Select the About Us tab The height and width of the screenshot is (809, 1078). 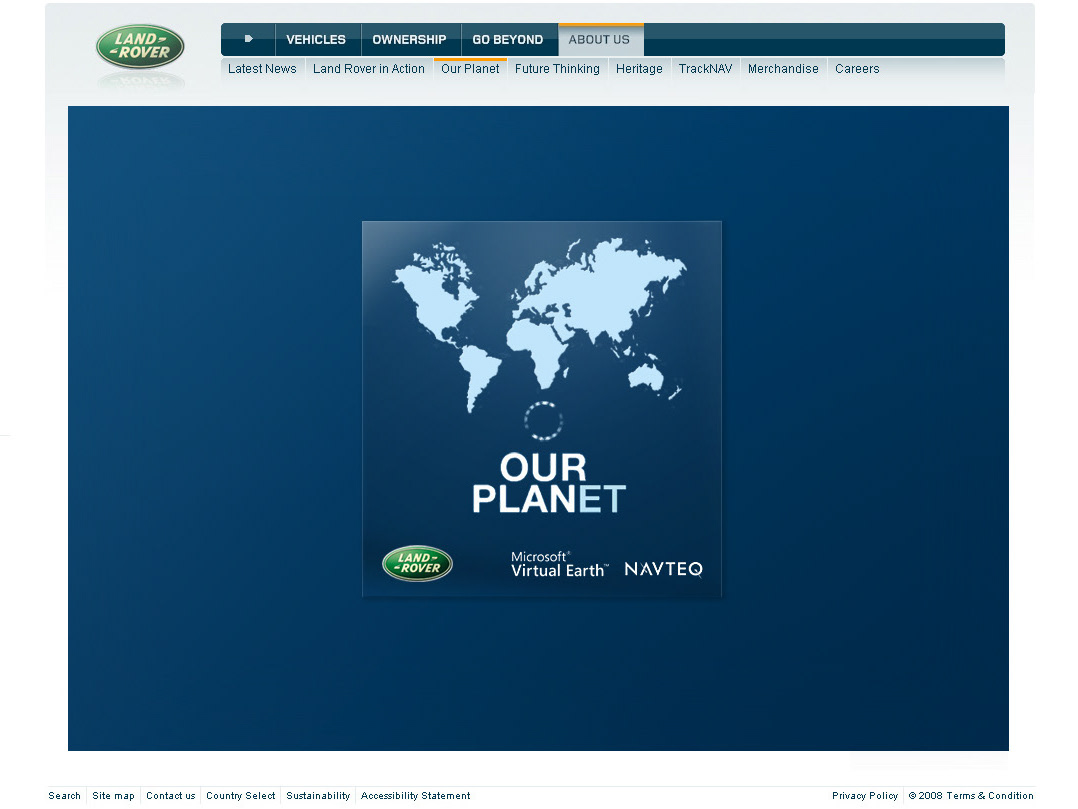point(600,40)
